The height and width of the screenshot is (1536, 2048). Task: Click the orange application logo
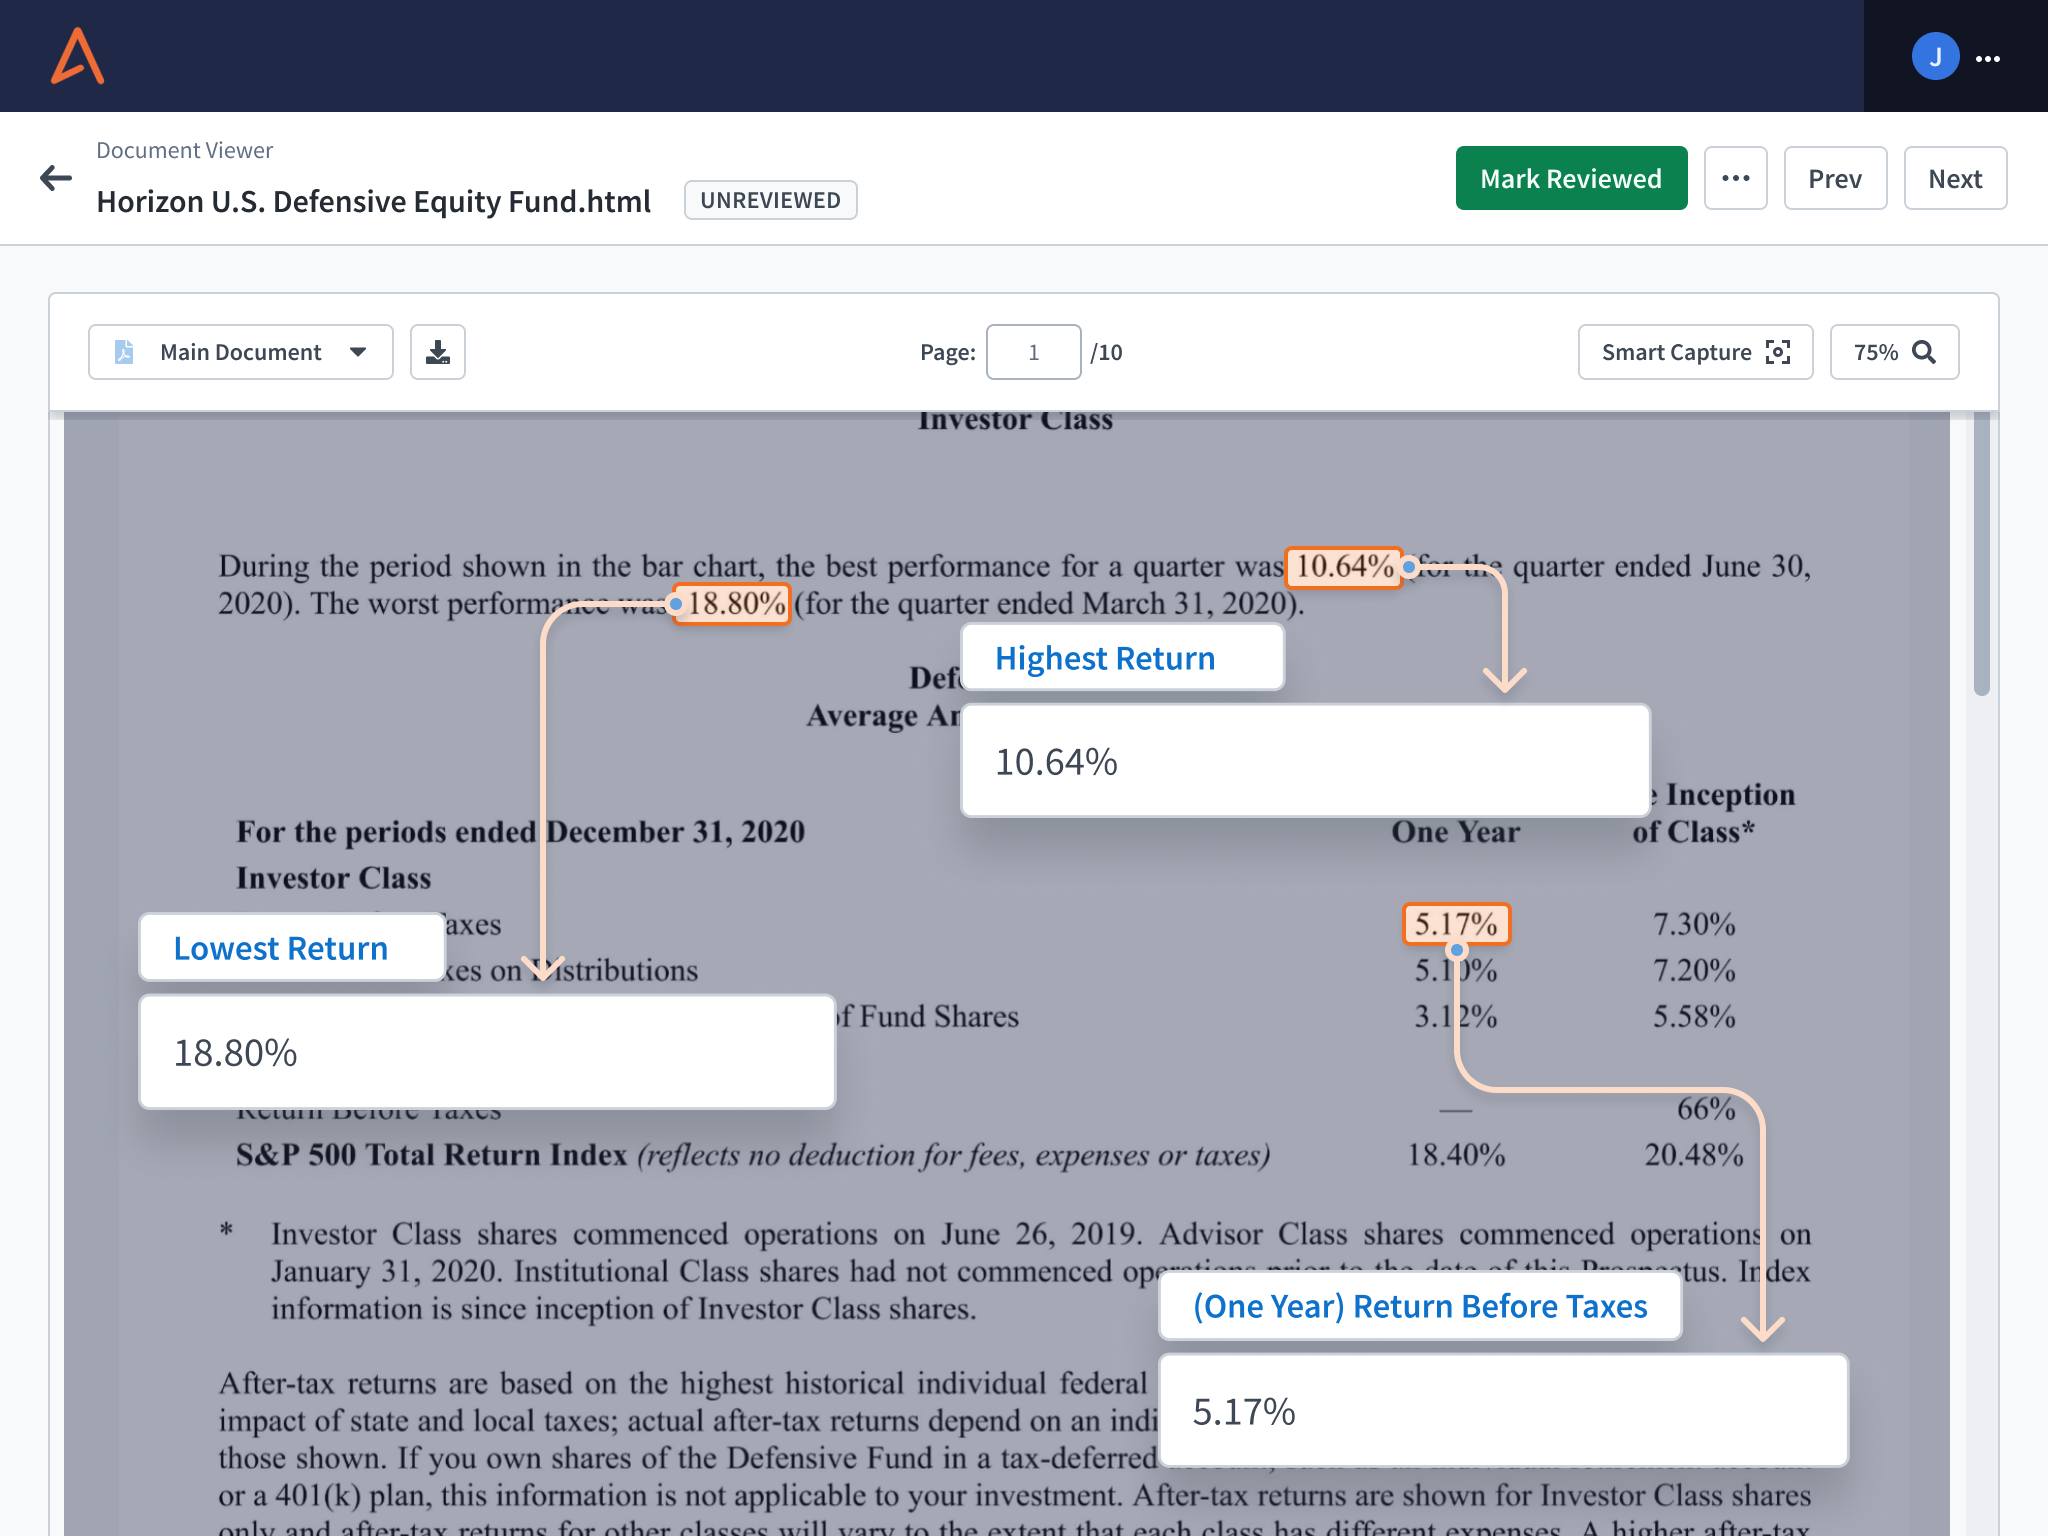(76, 57)
